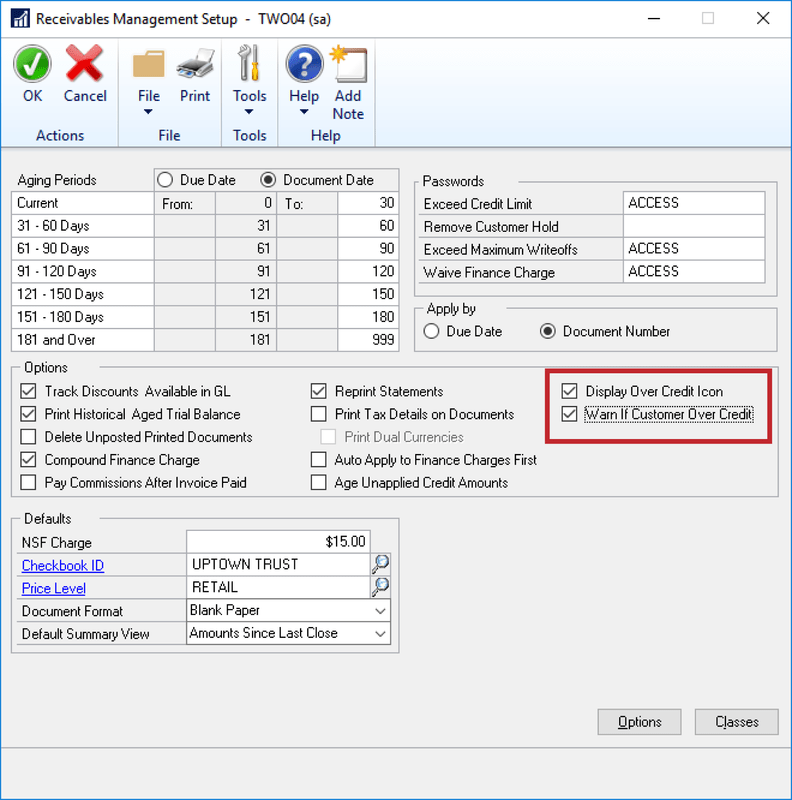Click the Options button at bottom
Image resolution: width=792 pixels, height=800 pixels.
[x=639, y=722]
